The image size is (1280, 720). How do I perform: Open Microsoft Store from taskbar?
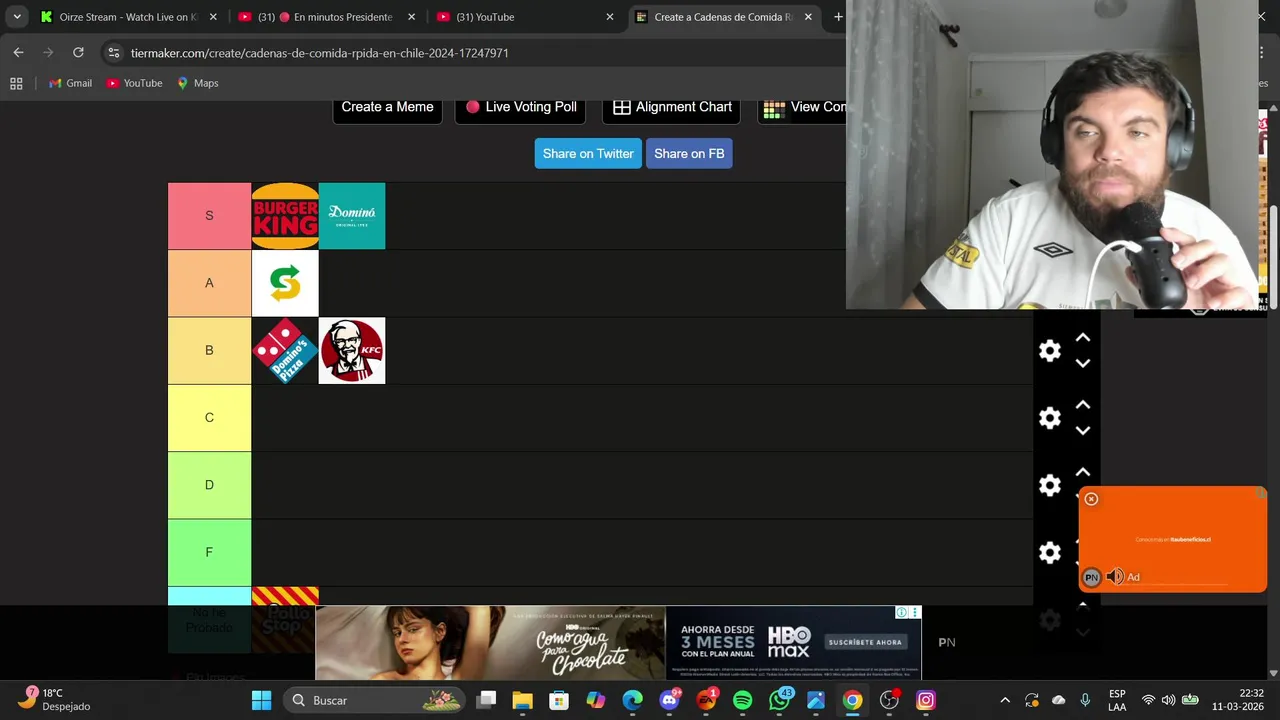click(559, 700)
